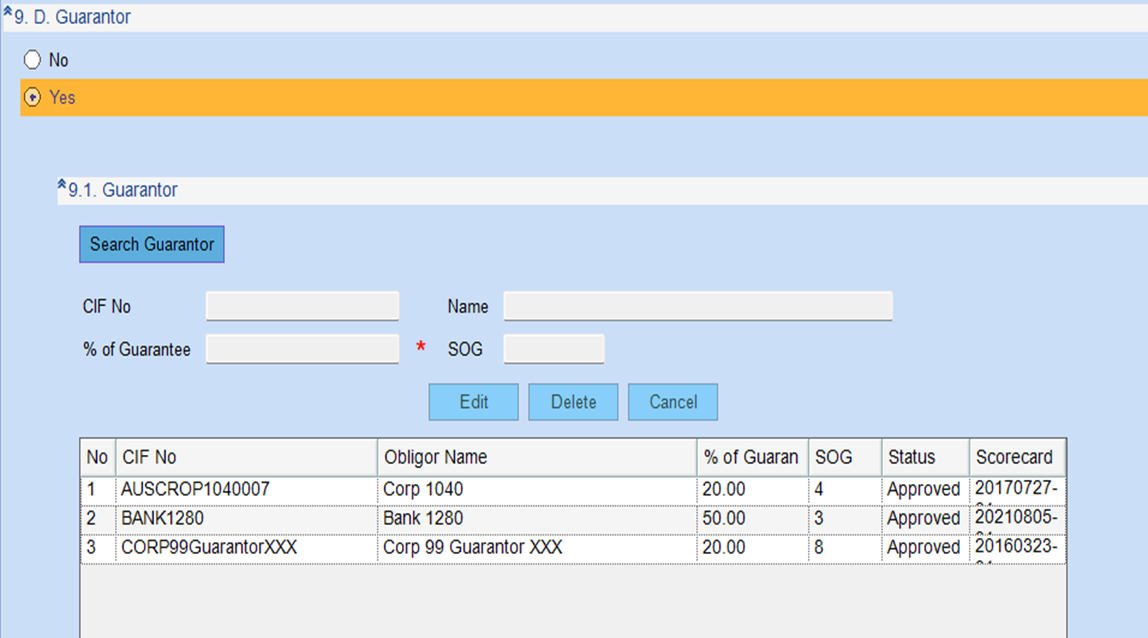Select the Yes radio button

coord(32,98)
